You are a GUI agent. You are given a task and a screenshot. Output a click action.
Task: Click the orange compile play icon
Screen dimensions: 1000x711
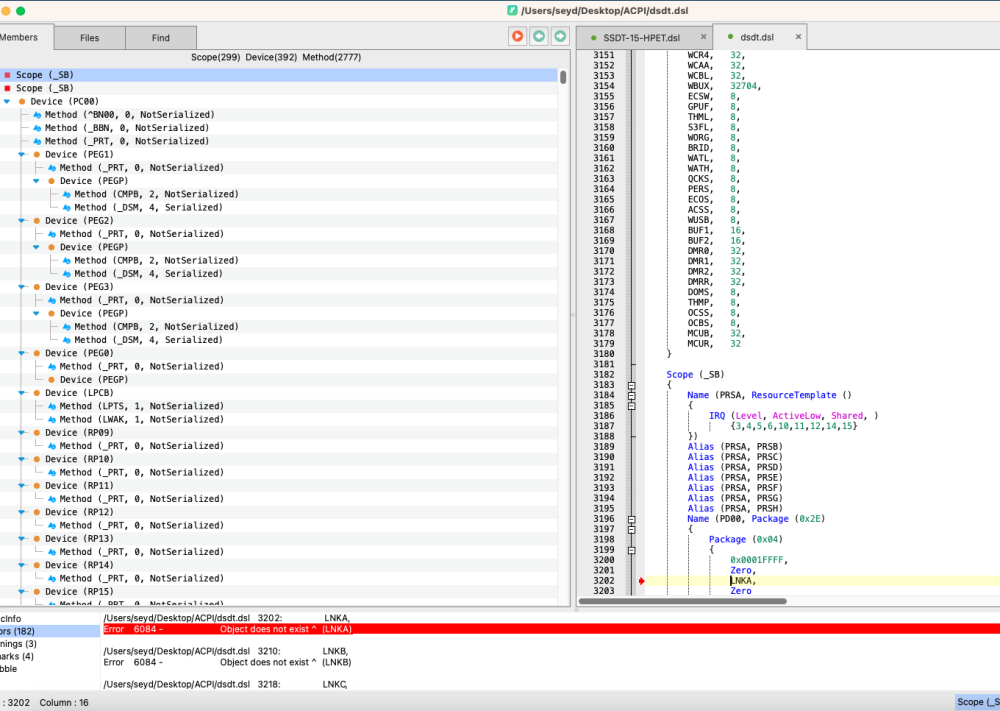click(517, 36)
